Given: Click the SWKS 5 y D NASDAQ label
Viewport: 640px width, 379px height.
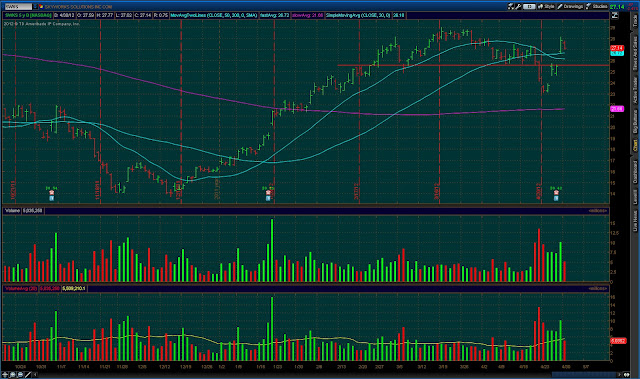Looking at the screenshot, I should pos(28,15).
